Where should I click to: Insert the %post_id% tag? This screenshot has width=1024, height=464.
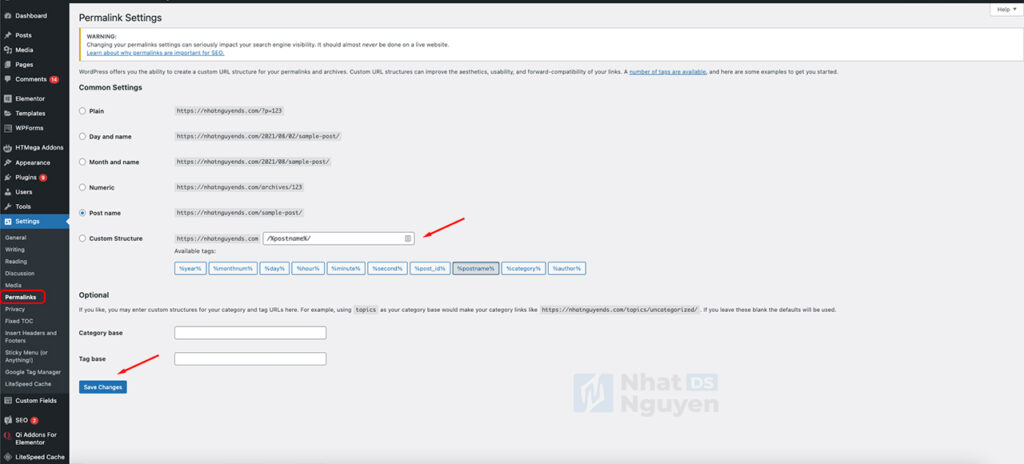tap(430, 269)
